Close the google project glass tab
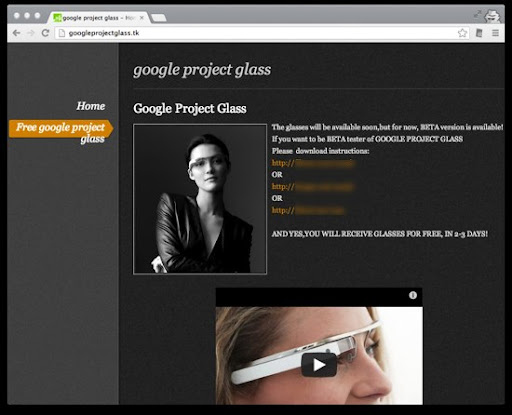Screen dimensions: 512x415 142,18
